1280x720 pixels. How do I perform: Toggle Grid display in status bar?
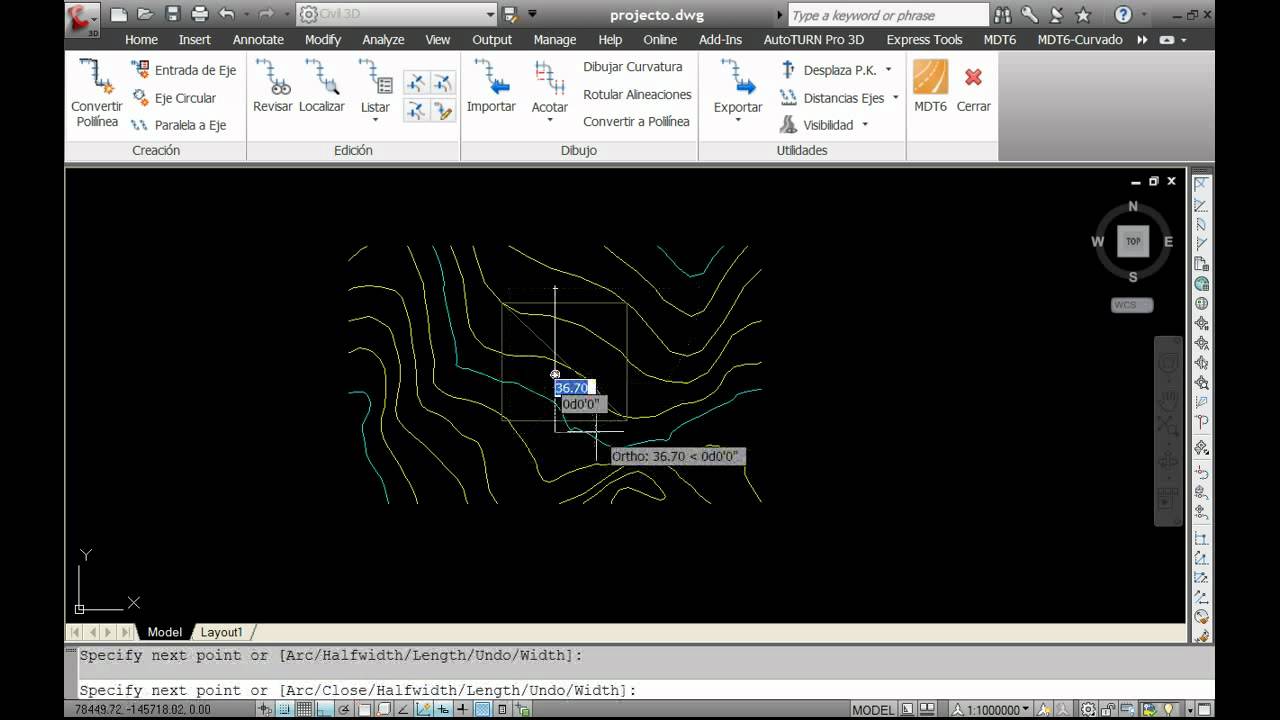click(305, 709)
